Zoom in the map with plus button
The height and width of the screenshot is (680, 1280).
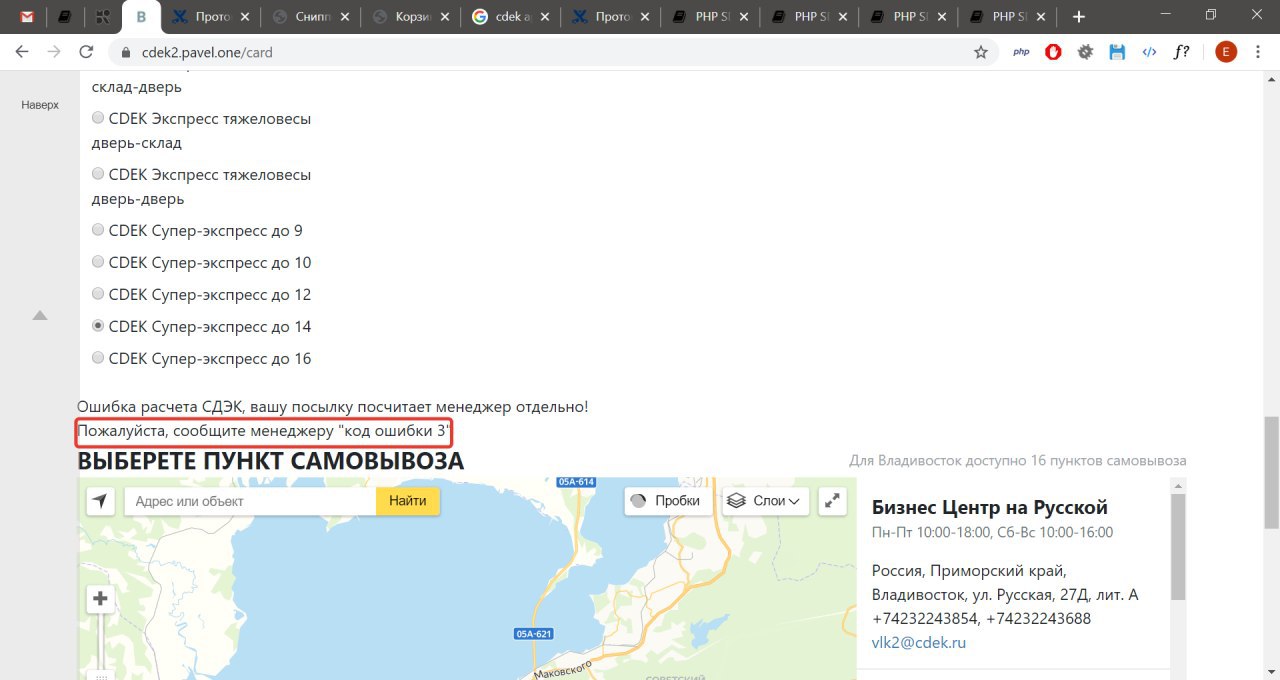point(100,600)
